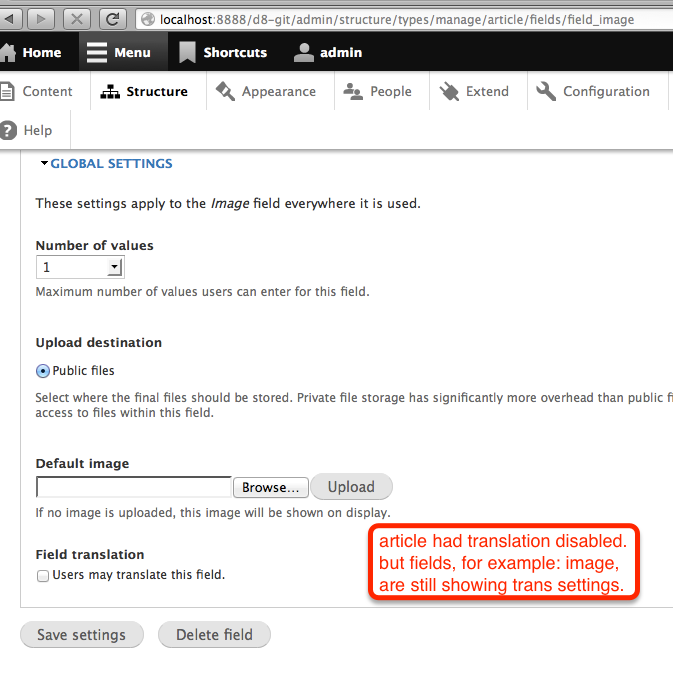The image size is (673, 675).
Task: Click the Delete field button
Action: coord(214,635)
